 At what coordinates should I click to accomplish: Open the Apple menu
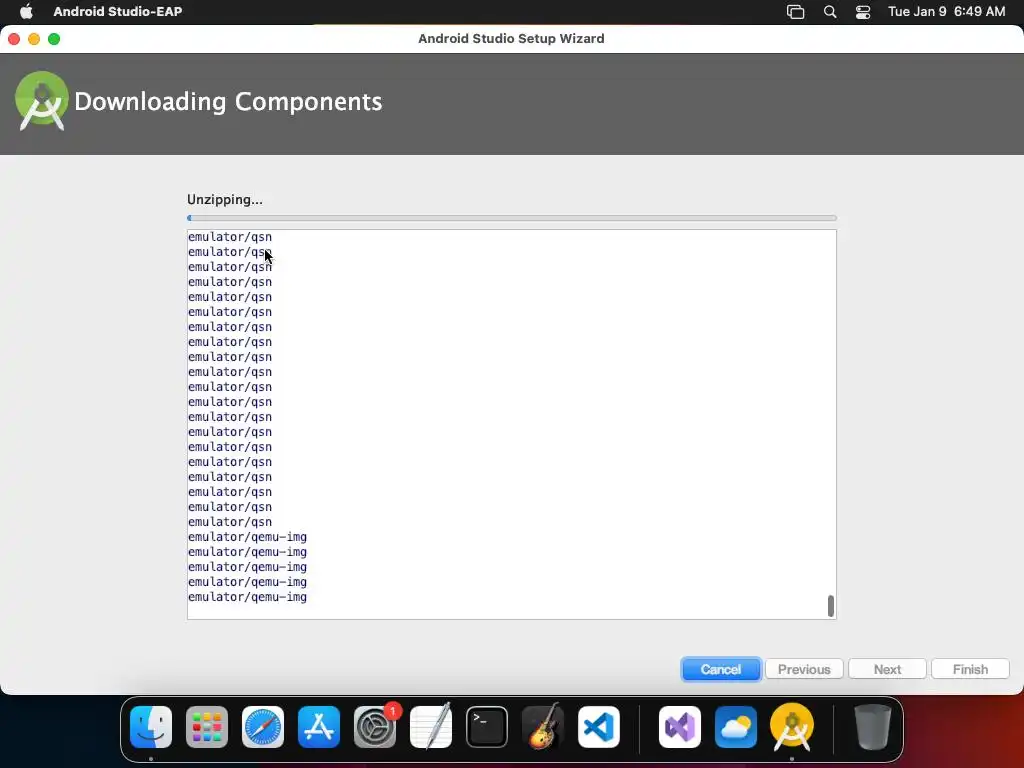point(26,11)
